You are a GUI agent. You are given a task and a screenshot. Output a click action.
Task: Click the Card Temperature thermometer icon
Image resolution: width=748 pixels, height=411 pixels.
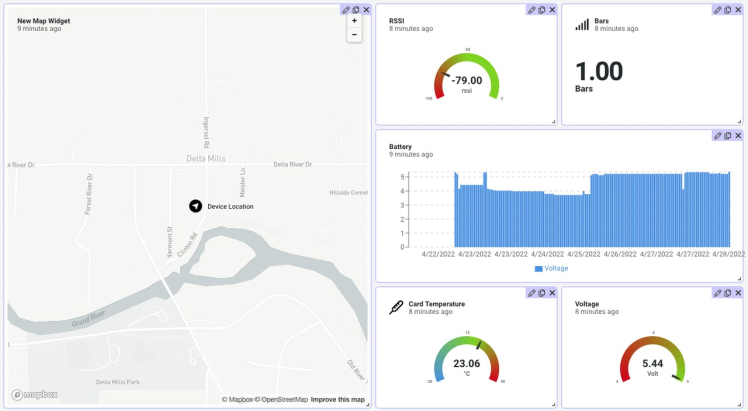click(396, 307)
